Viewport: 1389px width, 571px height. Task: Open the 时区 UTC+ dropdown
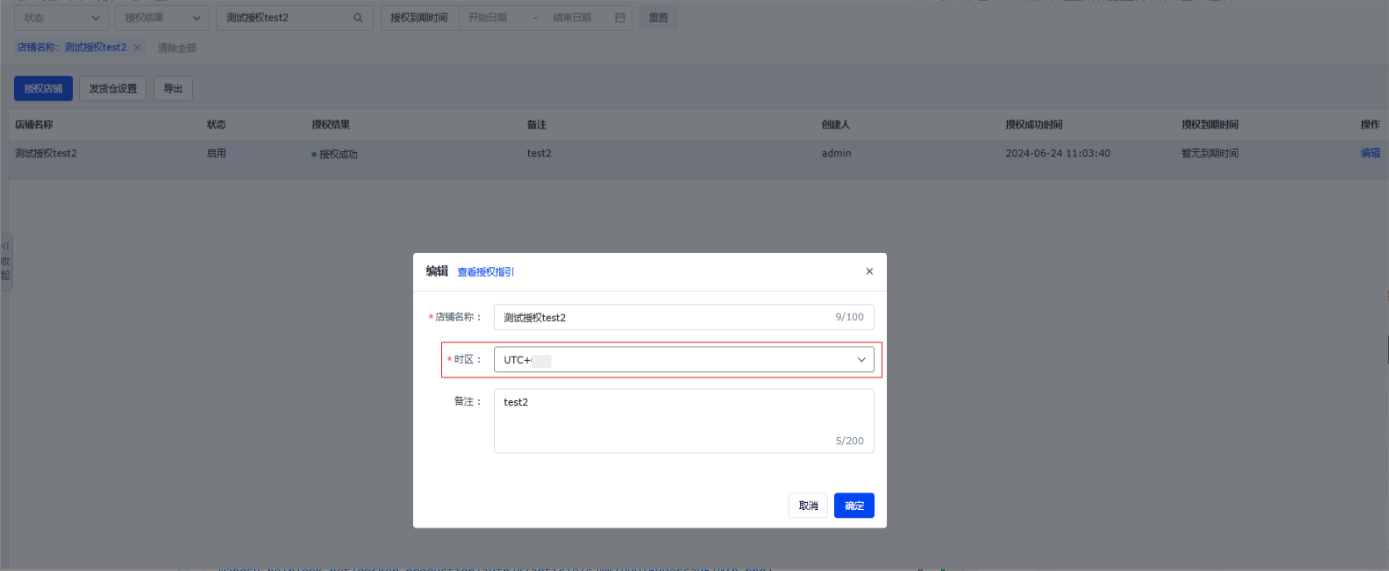(684, 359)
